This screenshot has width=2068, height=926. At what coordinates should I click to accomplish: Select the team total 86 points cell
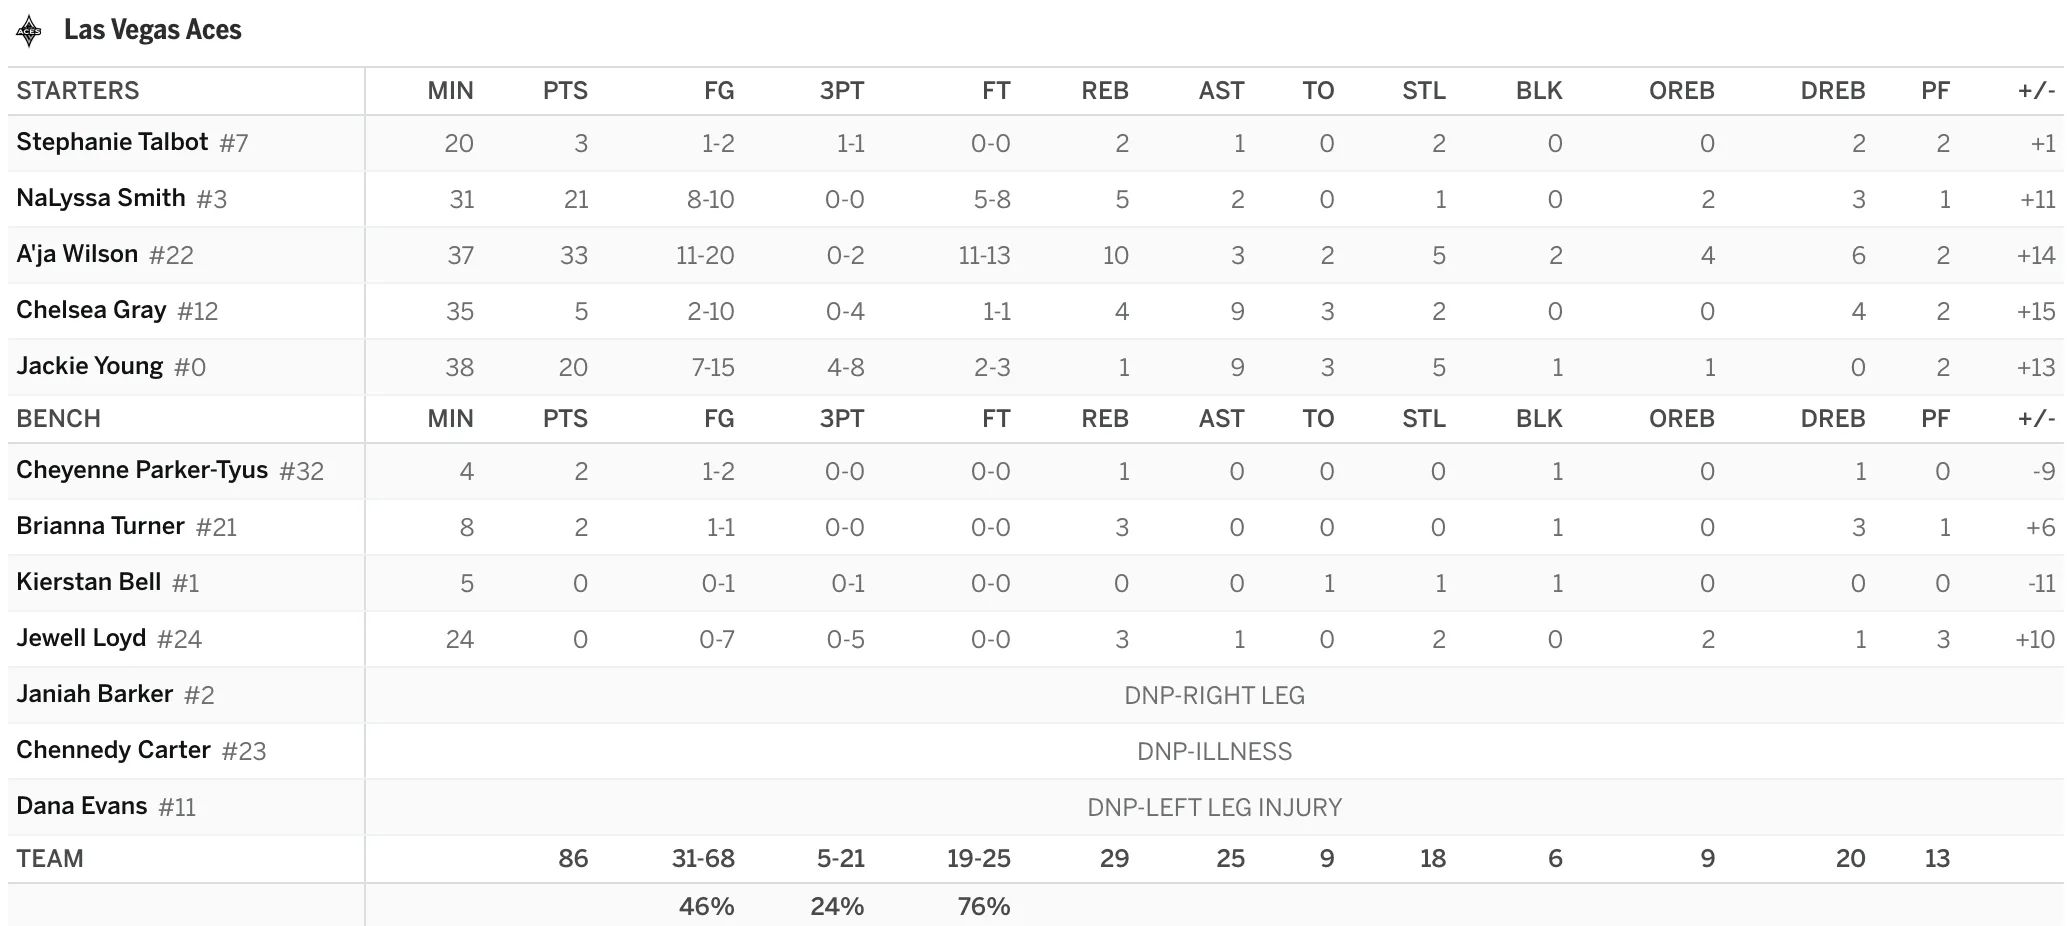[573, 859]
